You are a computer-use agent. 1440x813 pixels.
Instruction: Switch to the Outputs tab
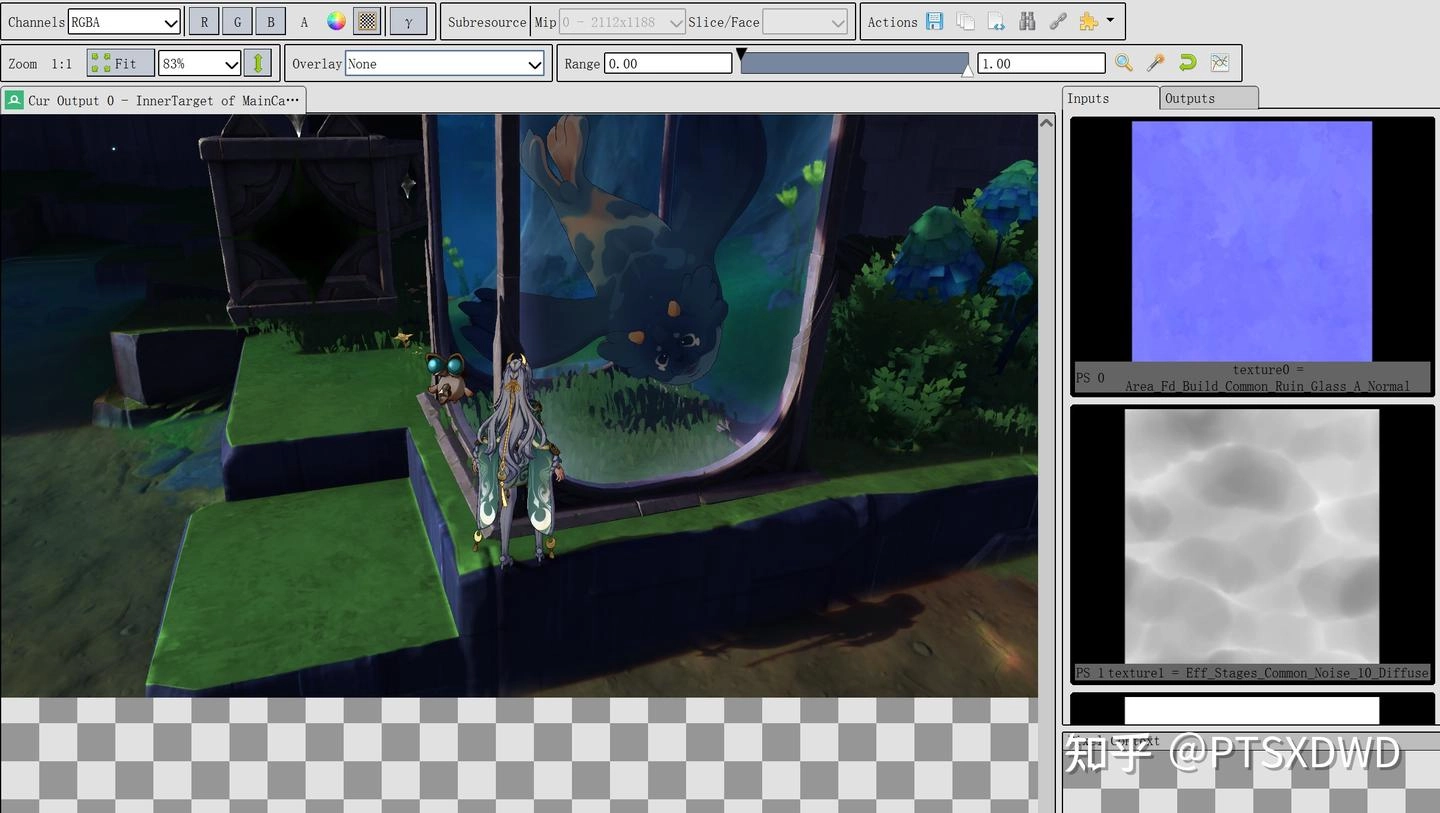pyautogui.click(x=1208, y=98)
